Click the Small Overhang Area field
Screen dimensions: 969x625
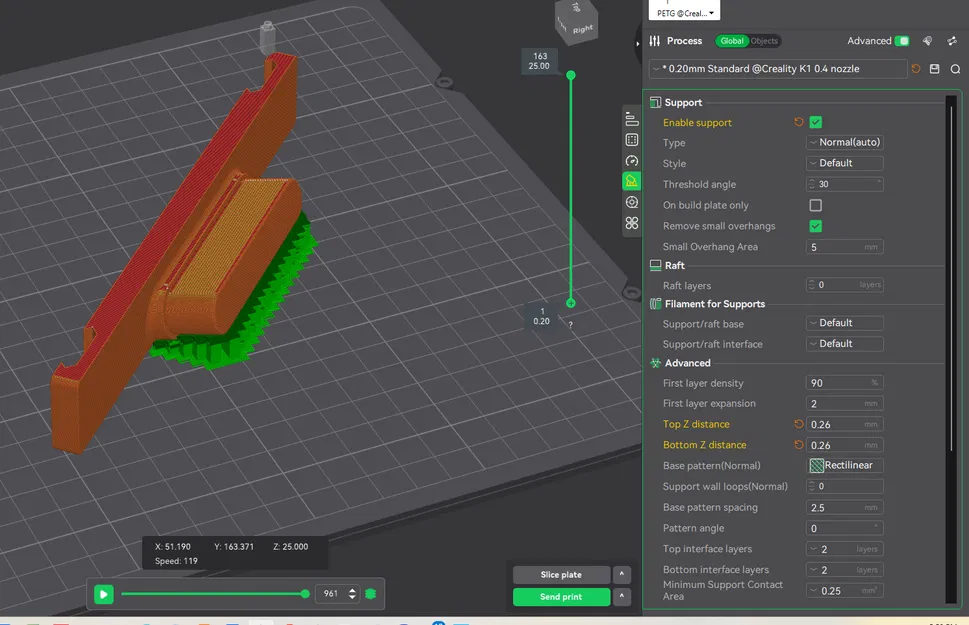pyautogui.click(x=844, y=247)
